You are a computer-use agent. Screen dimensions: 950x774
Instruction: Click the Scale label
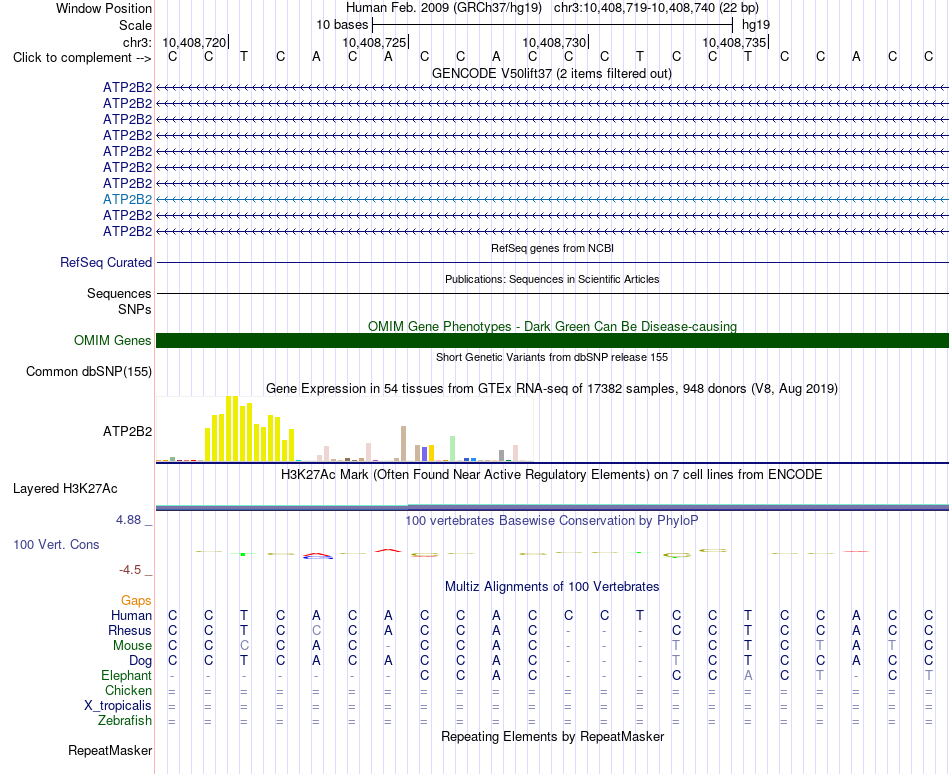pyautogui.click(x=135, y=25)
